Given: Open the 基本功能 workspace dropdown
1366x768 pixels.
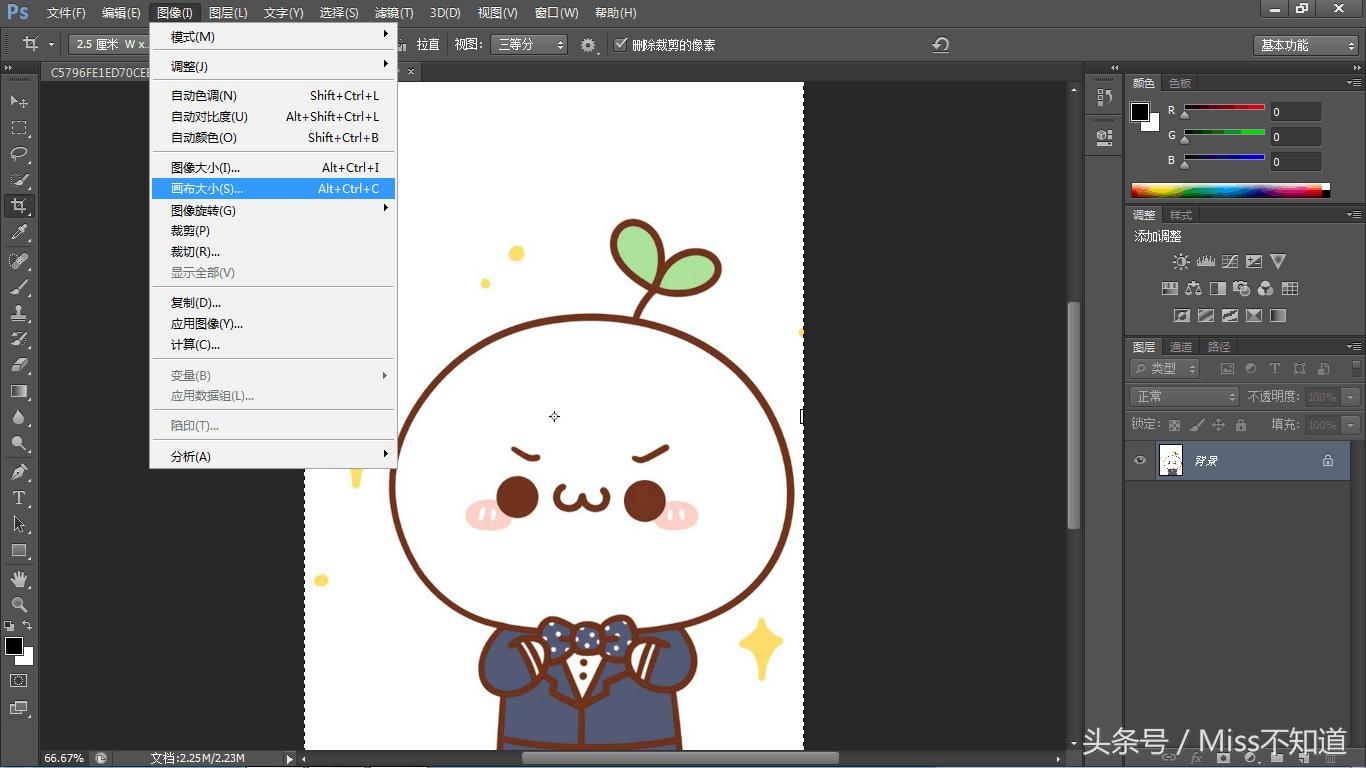Looking at the screenshot, I should 1305,45.
